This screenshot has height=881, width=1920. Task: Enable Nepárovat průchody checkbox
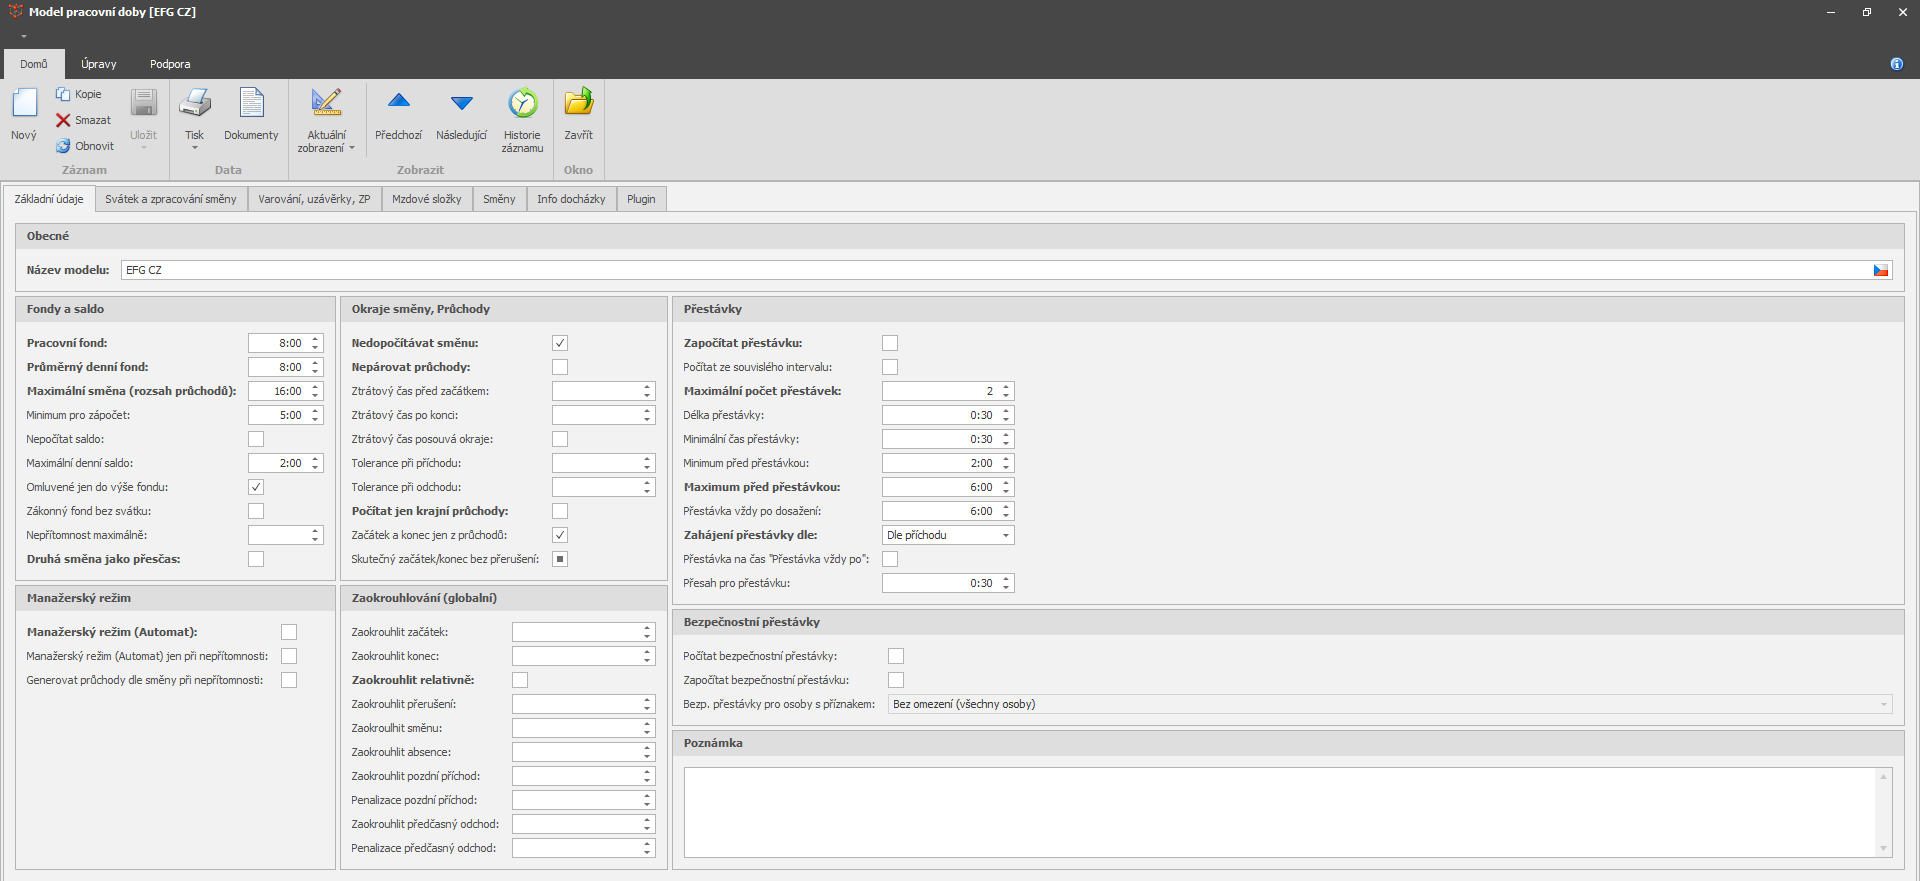560,367
